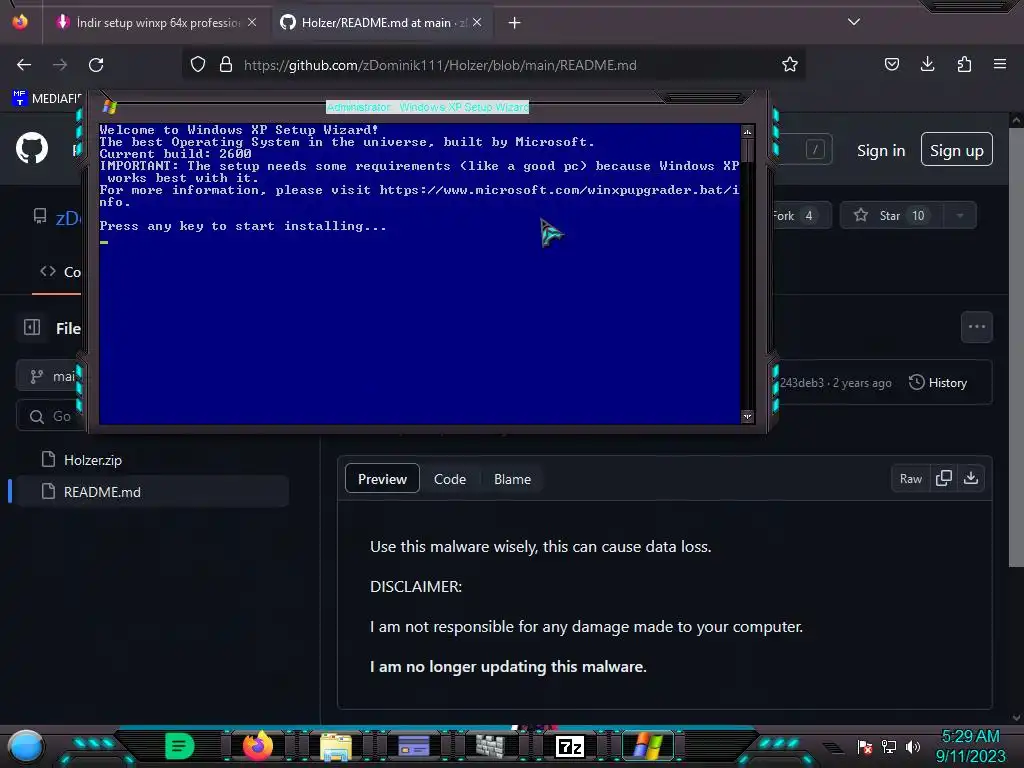Open the Pocket save icon
The height and width of the screenshot is (768, 1024).
(891, 64)
